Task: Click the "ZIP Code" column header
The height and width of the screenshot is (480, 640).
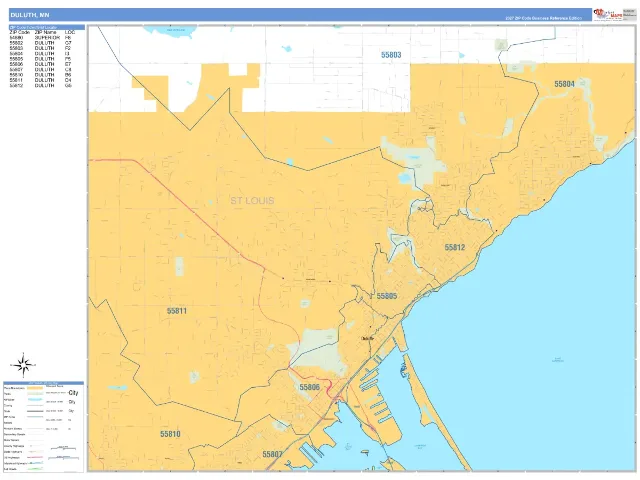Action: point(20,32)
